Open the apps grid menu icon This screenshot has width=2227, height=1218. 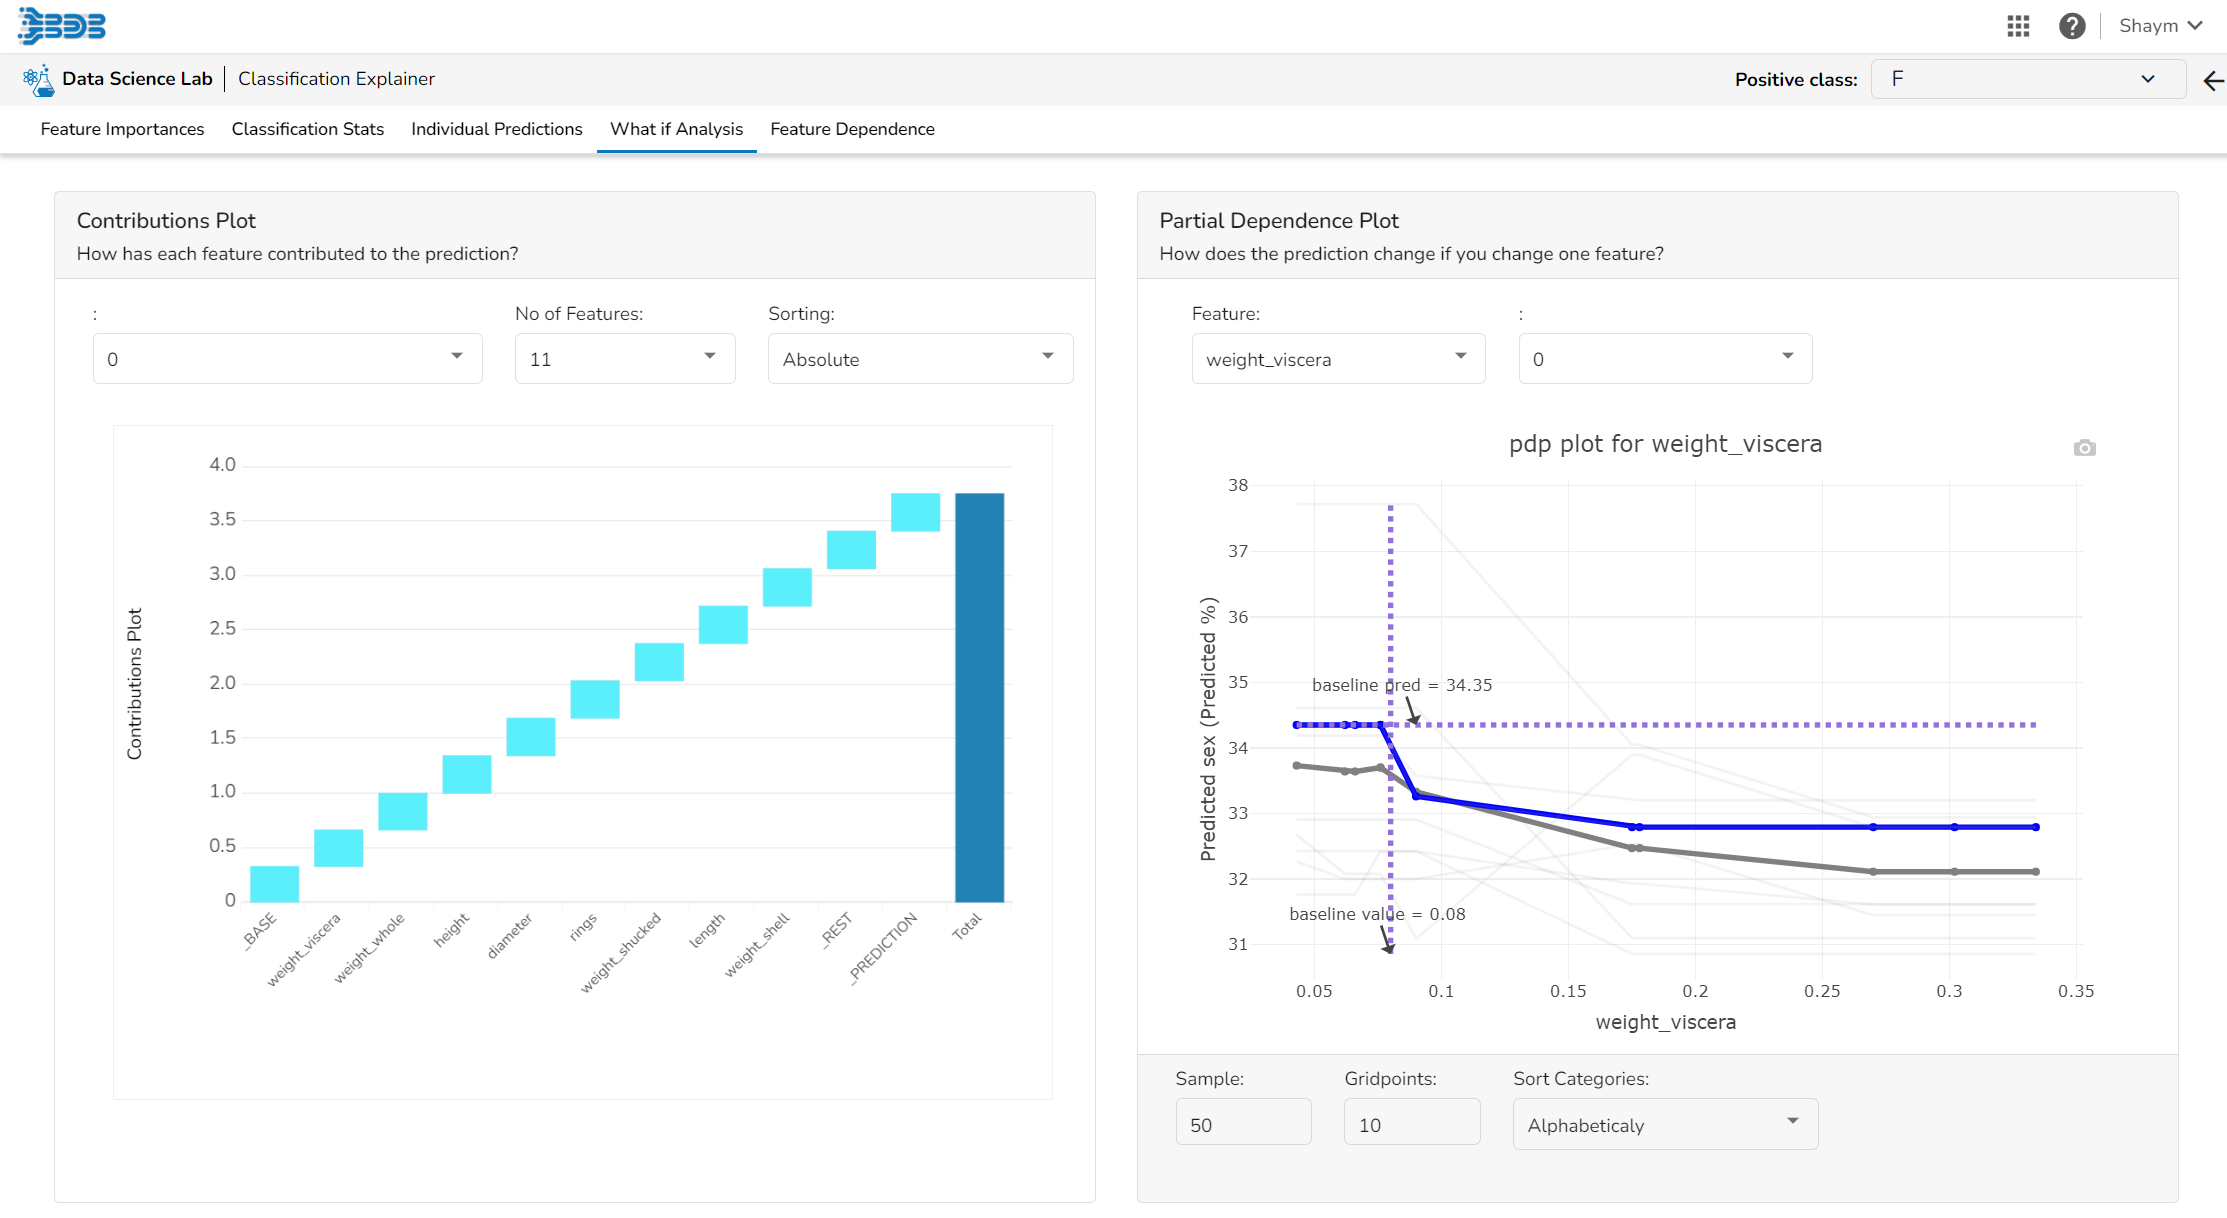[x=2018, y=26]
